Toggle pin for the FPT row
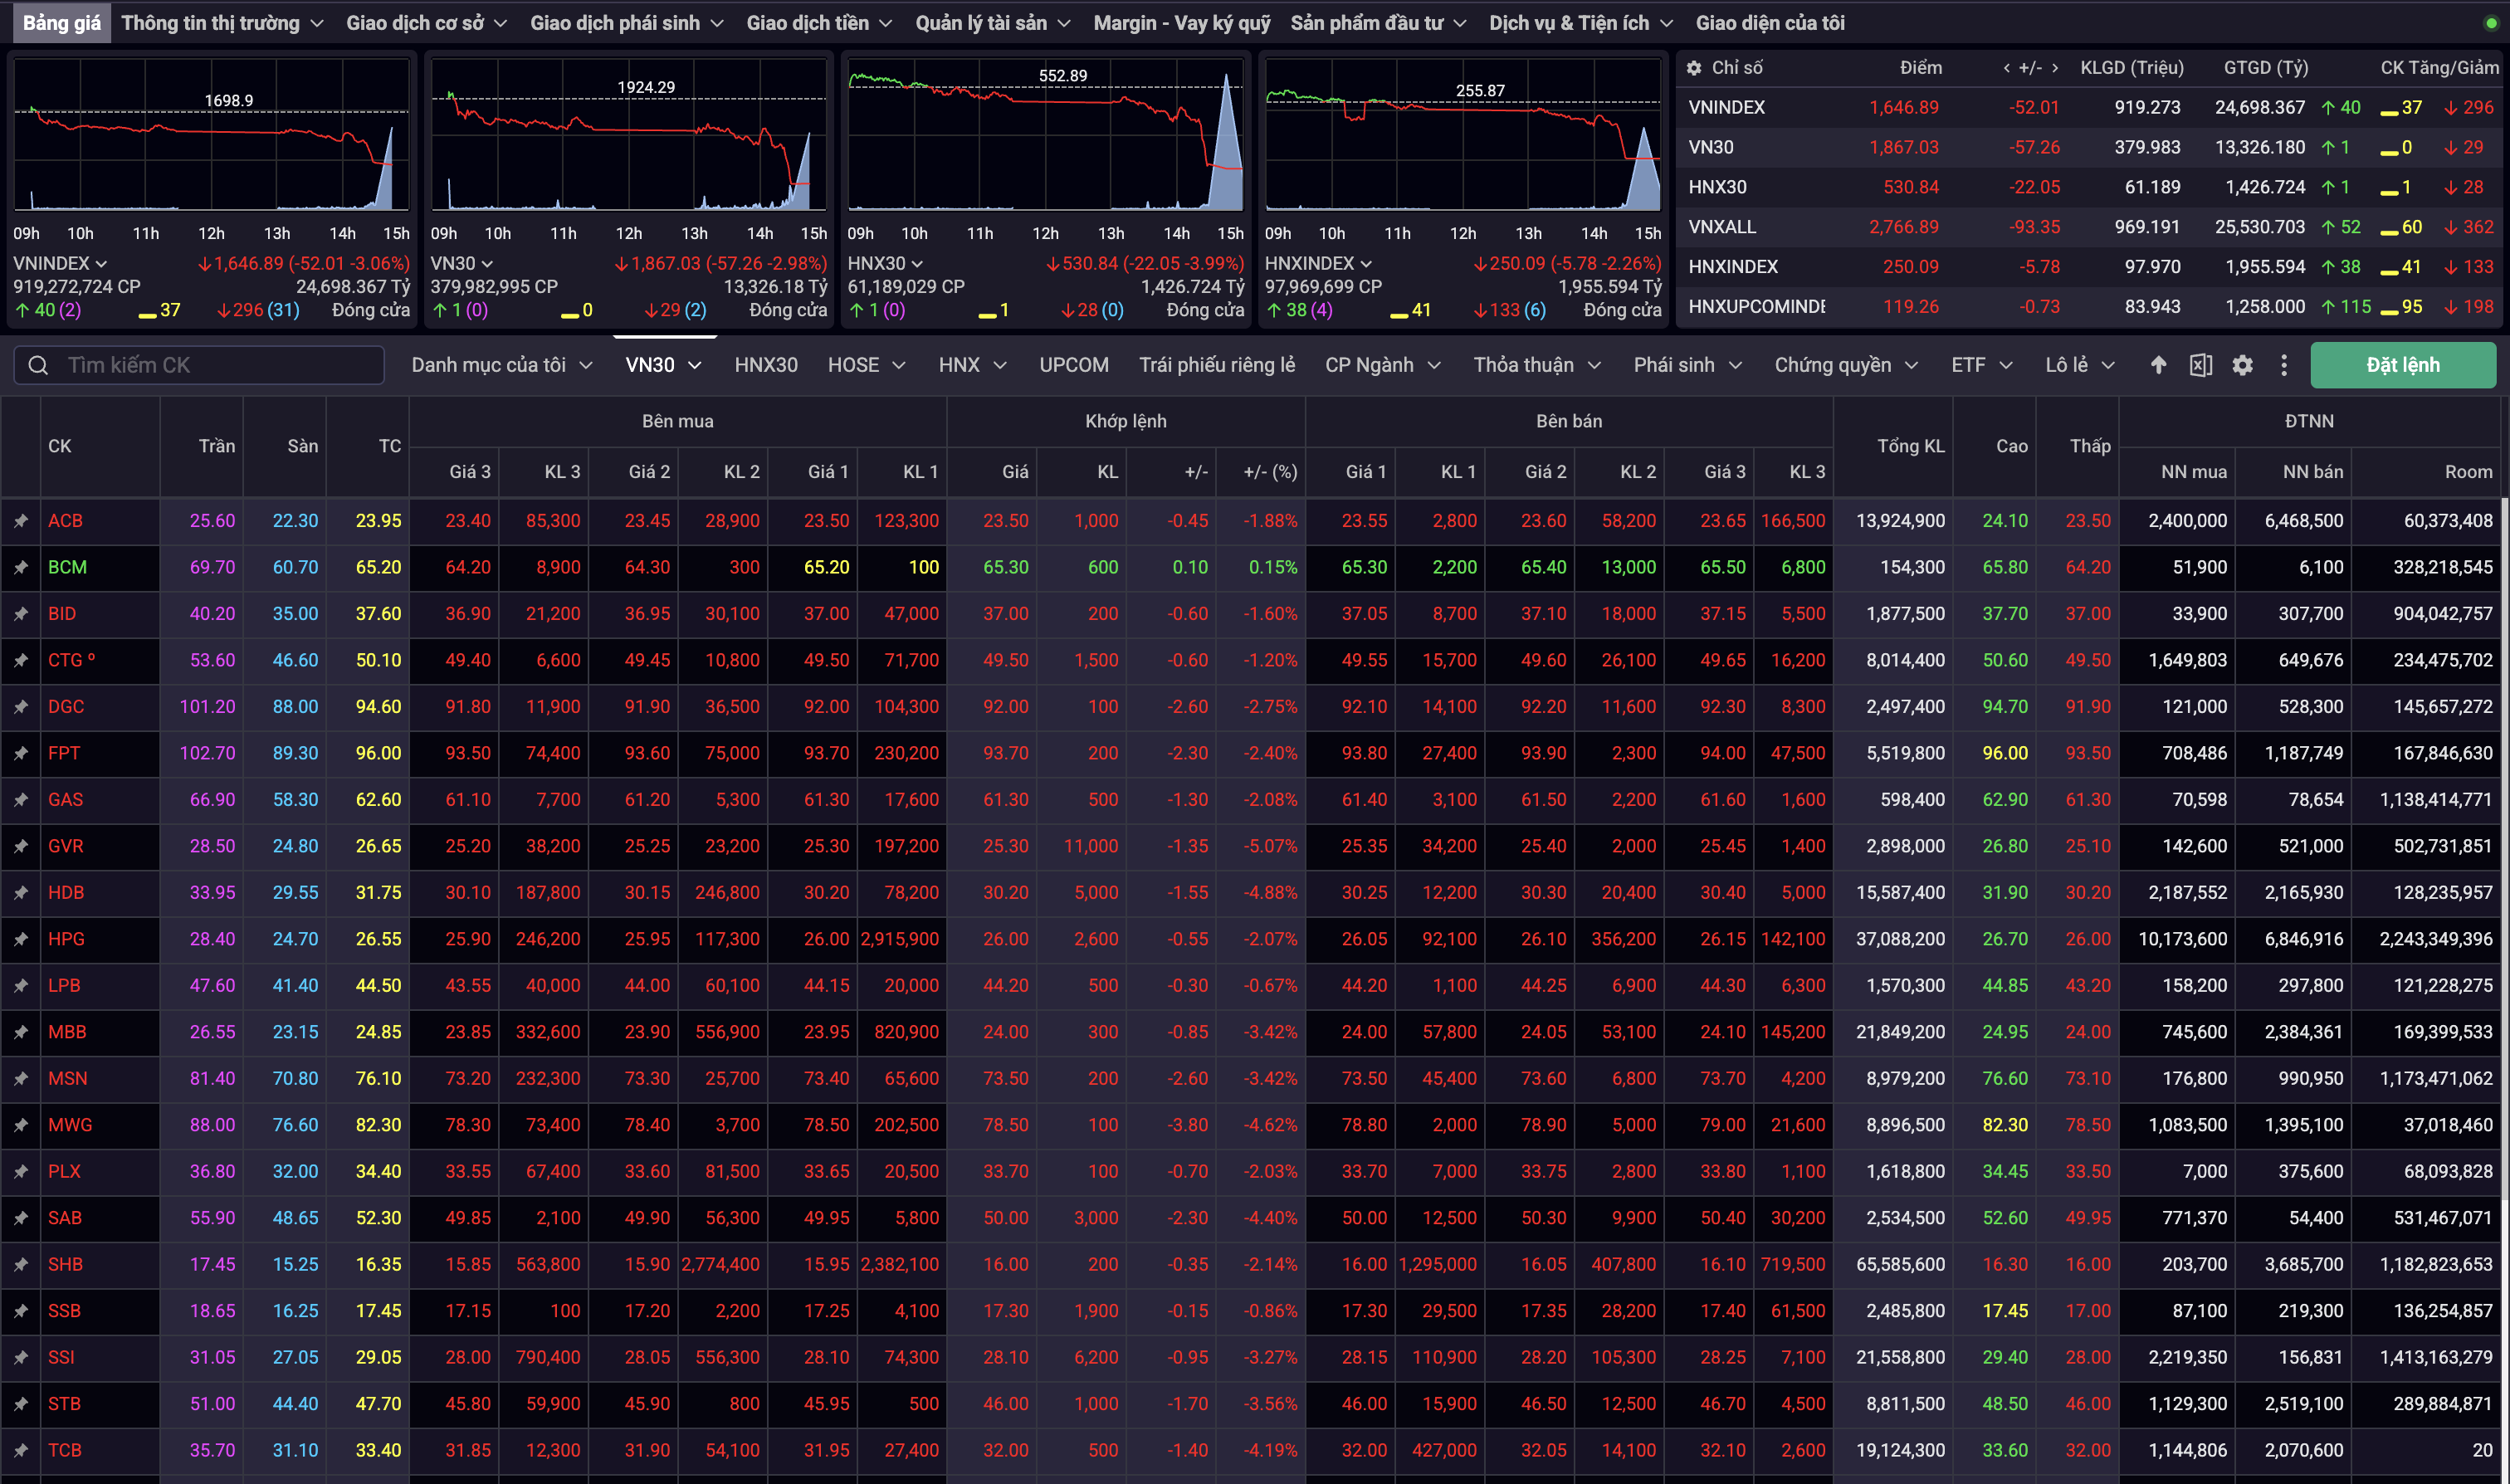 click(x=20, y=753)
